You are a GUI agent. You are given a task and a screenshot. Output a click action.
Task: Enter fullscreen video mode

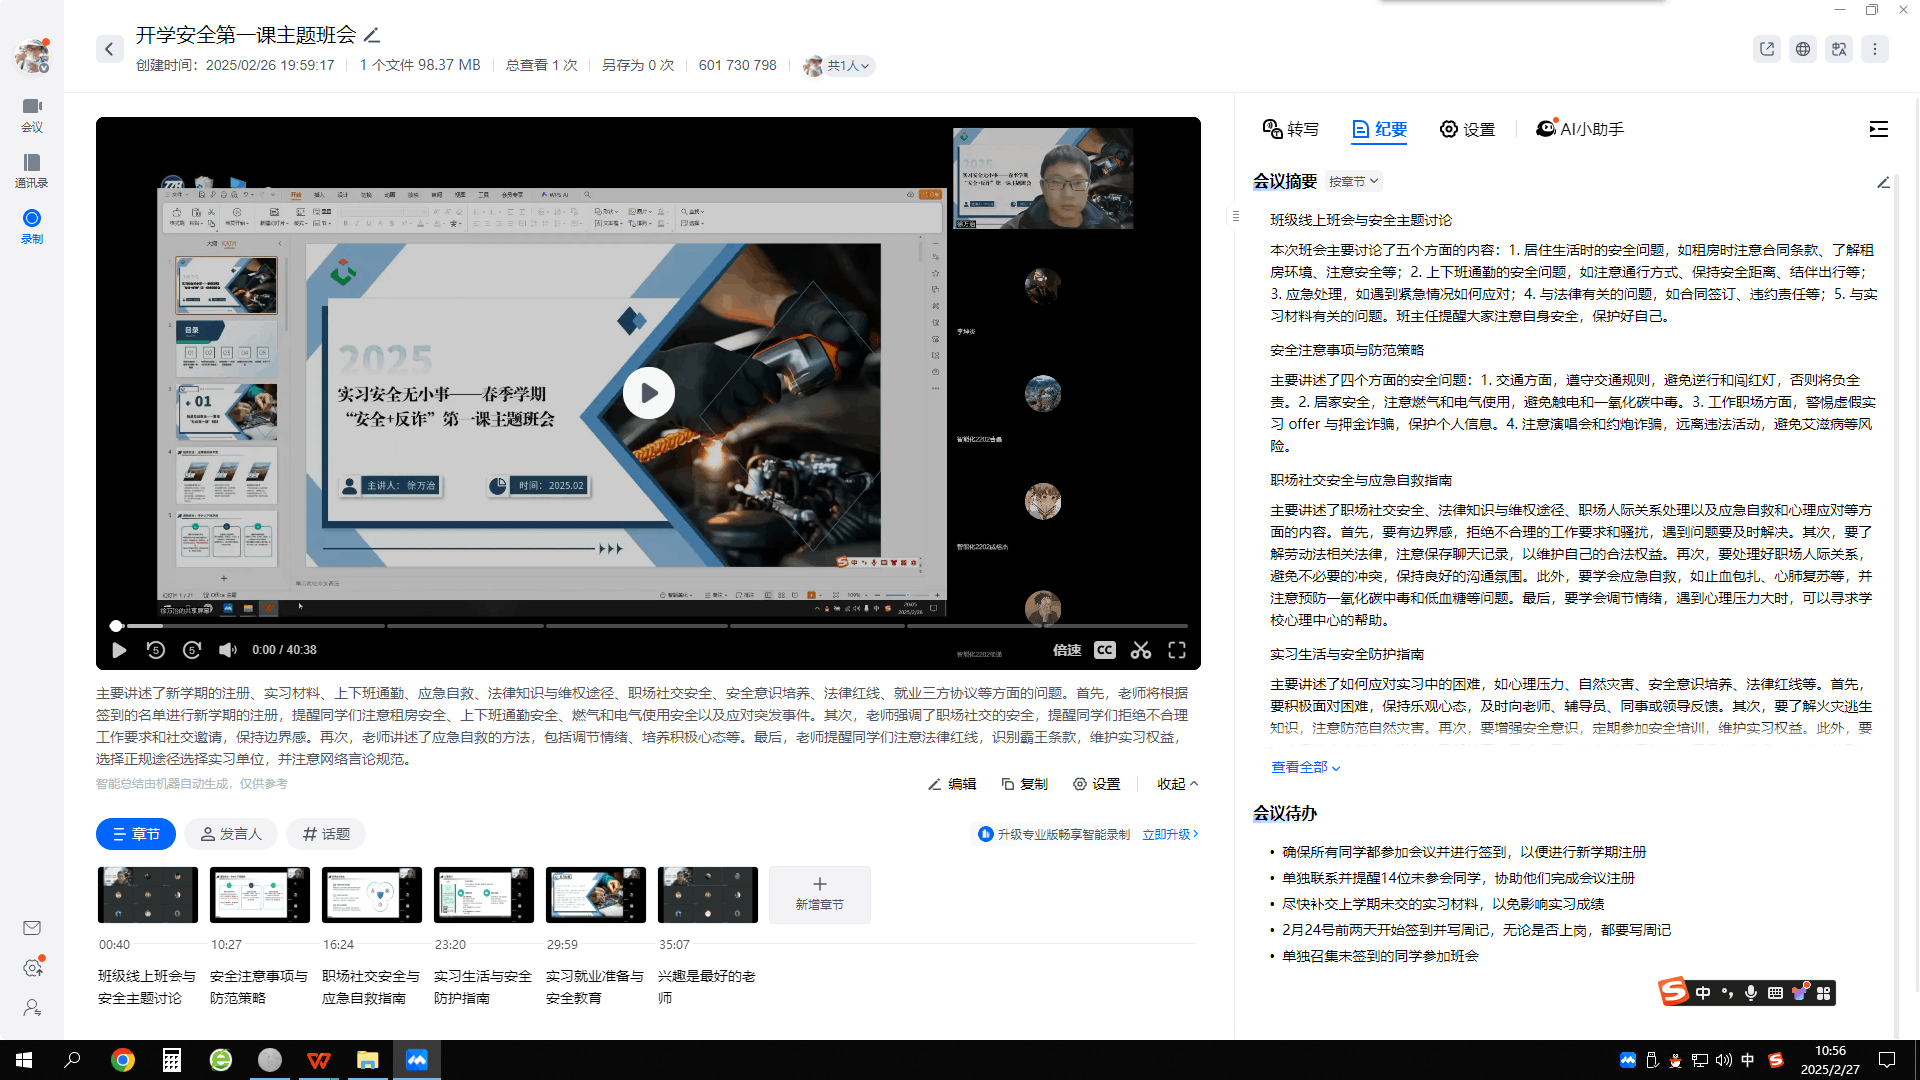point(1177,650)
